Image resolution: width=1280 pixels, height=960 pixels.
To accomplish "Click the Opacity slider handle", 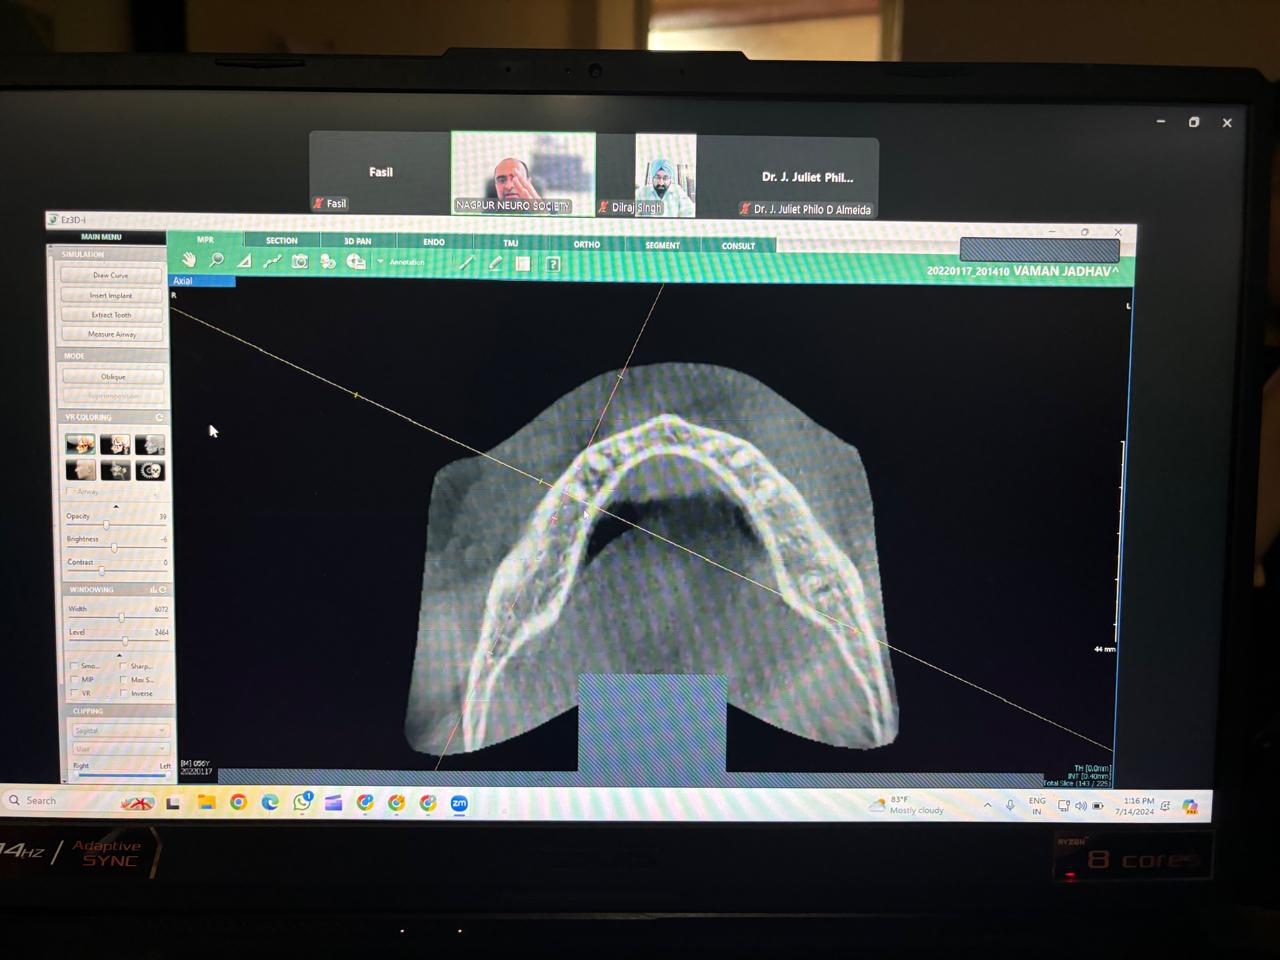I will pyautogui.click(x=106, y=525).
